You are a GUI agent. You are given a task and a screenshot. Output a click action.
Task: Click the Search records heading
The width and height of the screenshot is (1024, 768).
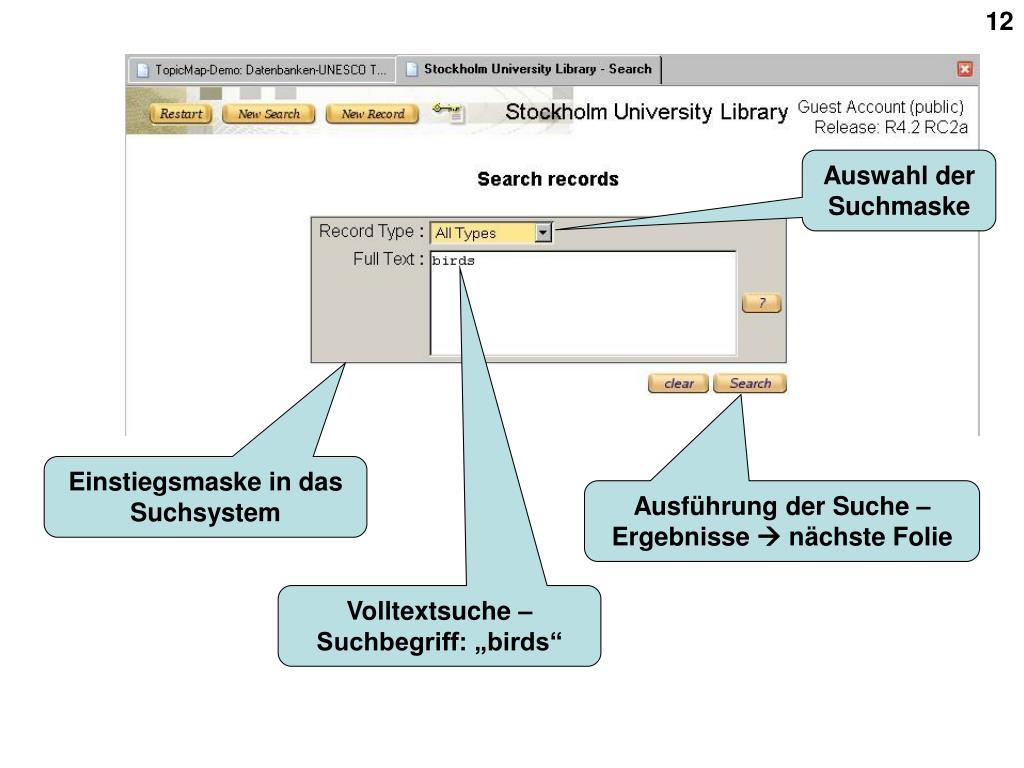click(548, 179)
